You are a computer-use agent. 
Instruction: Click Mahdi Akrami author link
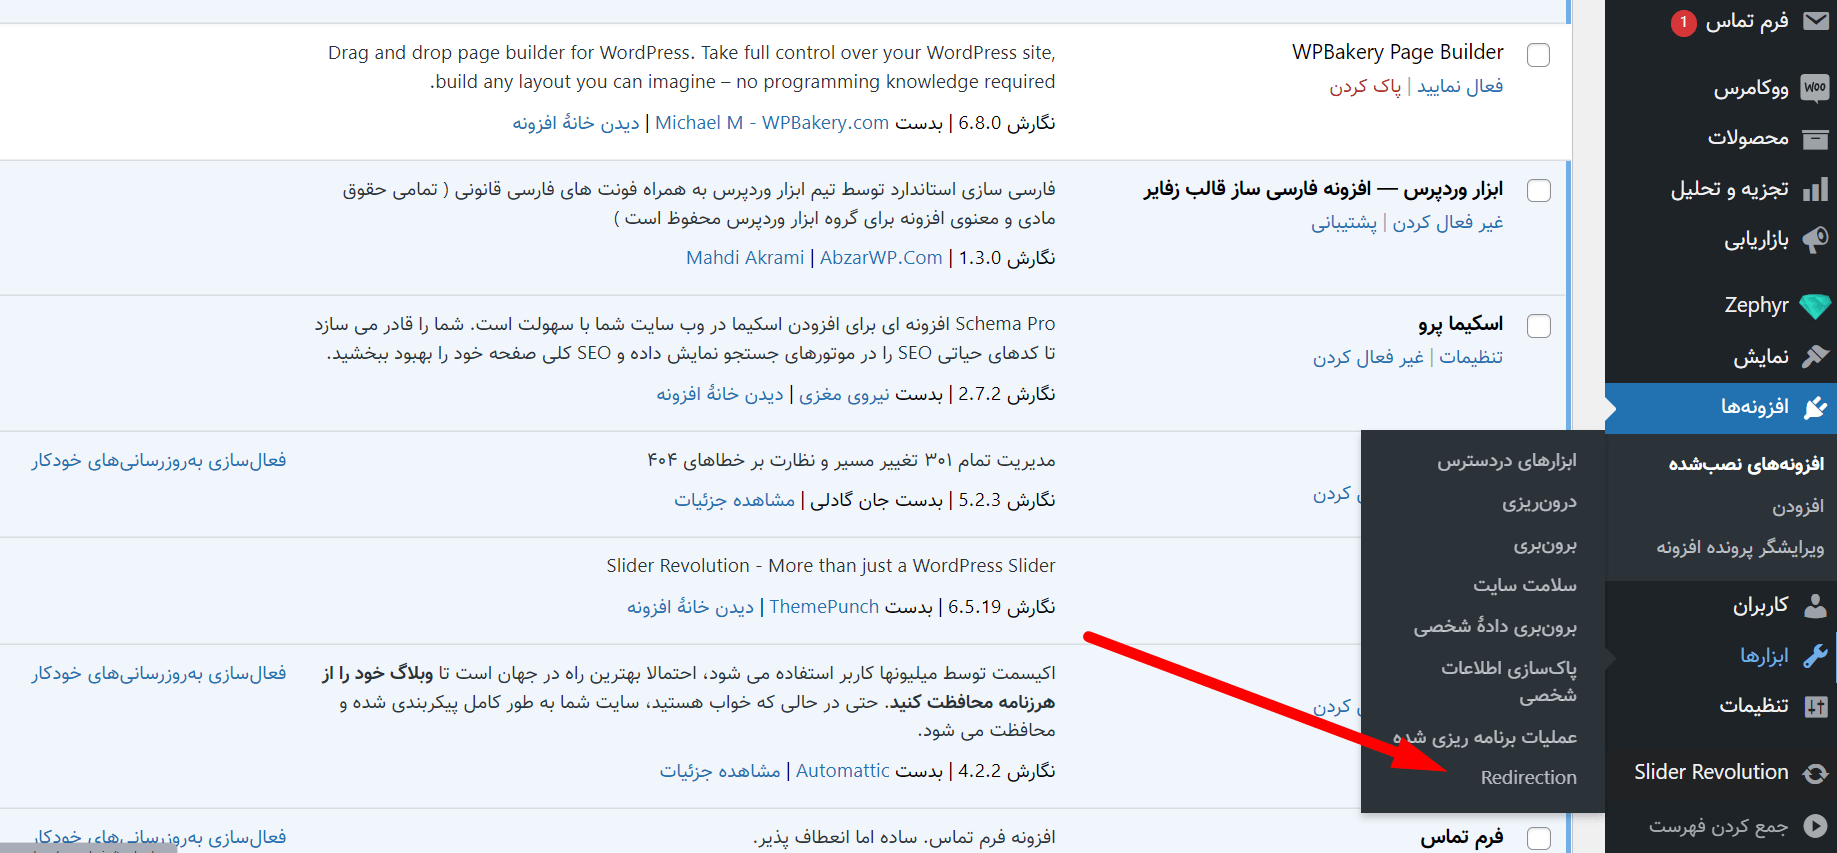[x=745, y=258]
